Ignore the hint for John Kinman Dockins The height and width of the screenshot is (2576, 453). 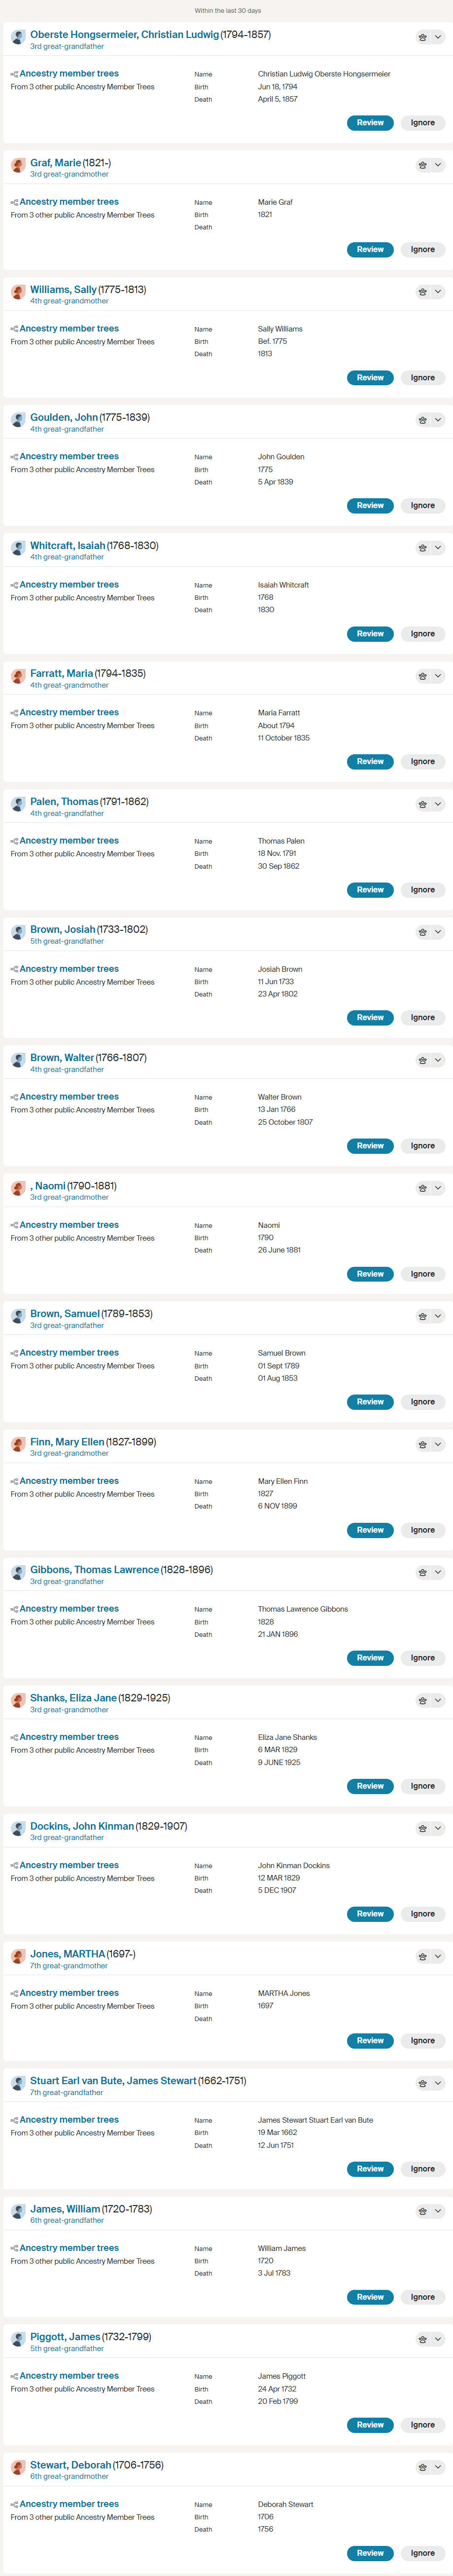click(423, 1914)
